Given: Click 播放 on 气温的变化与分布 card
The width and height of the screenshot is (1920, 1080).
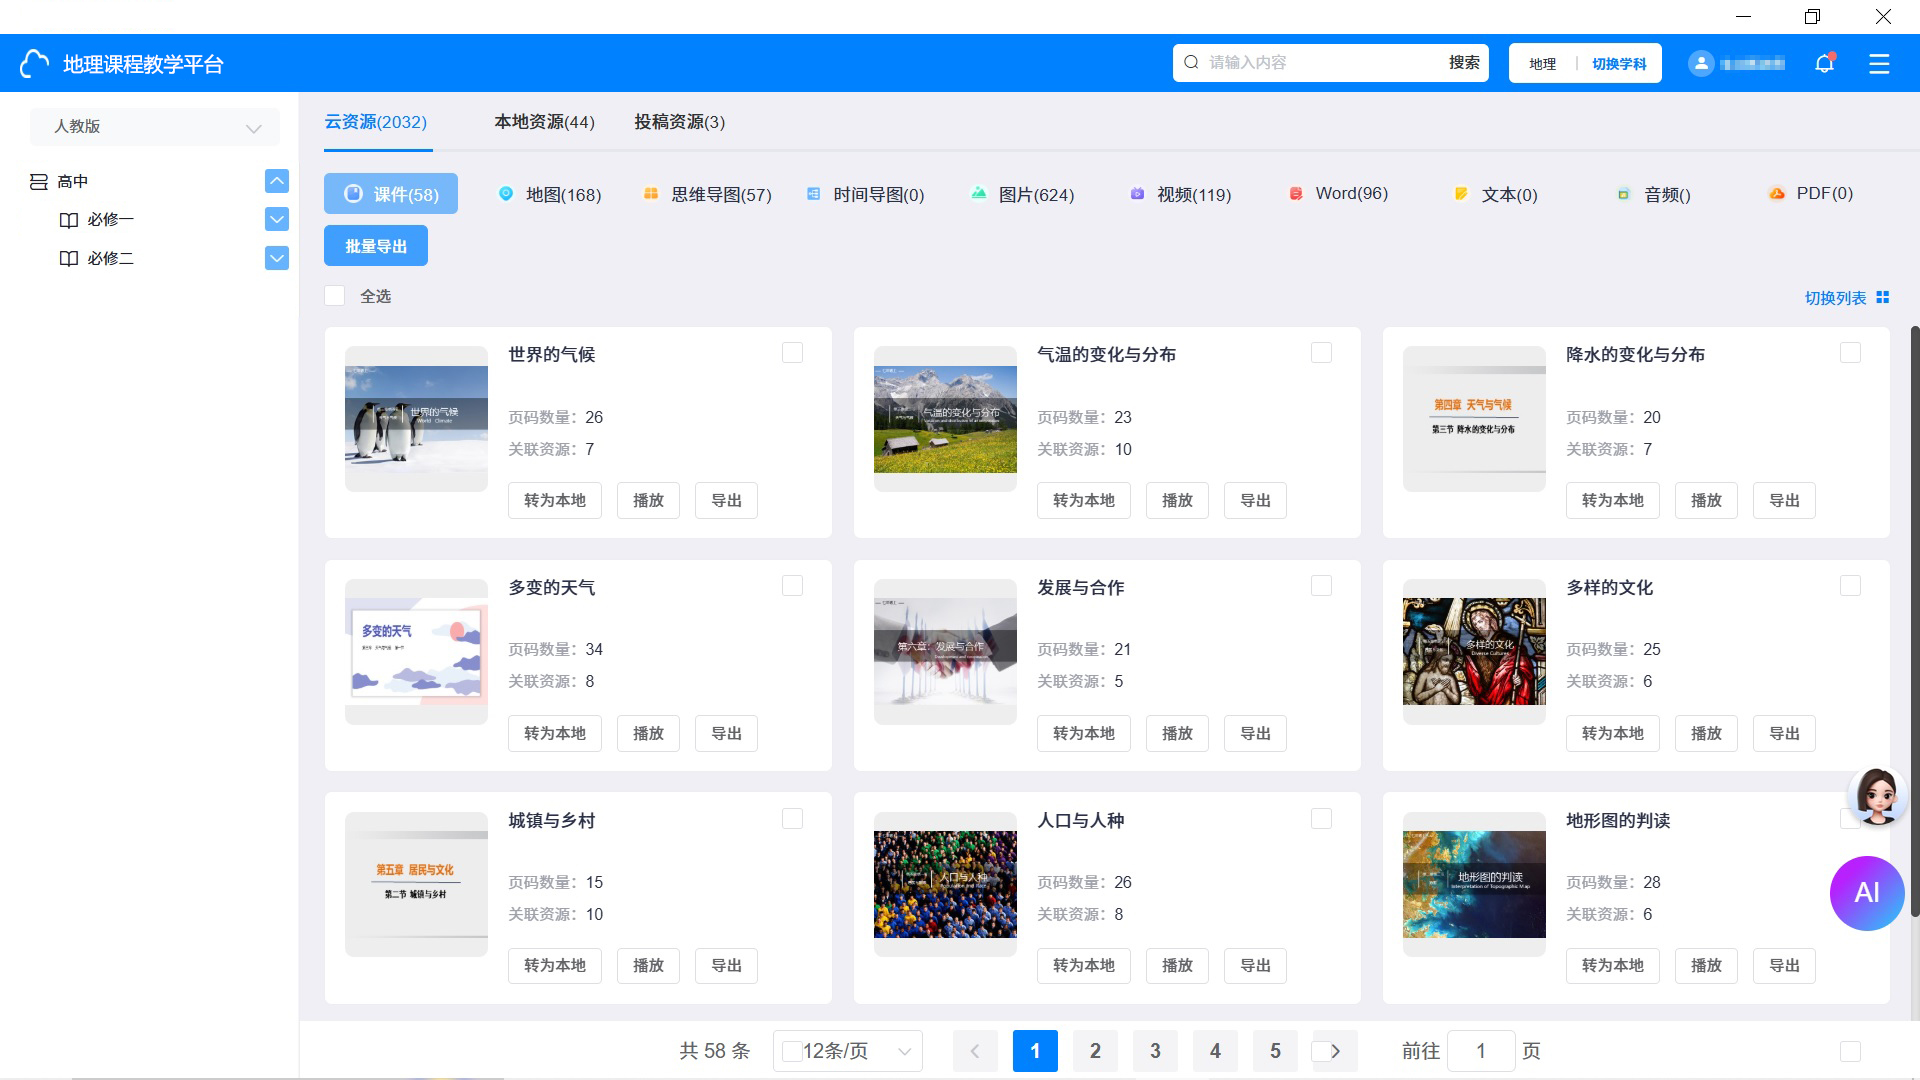Looking at the screenshot, I should pos(1177,500).
